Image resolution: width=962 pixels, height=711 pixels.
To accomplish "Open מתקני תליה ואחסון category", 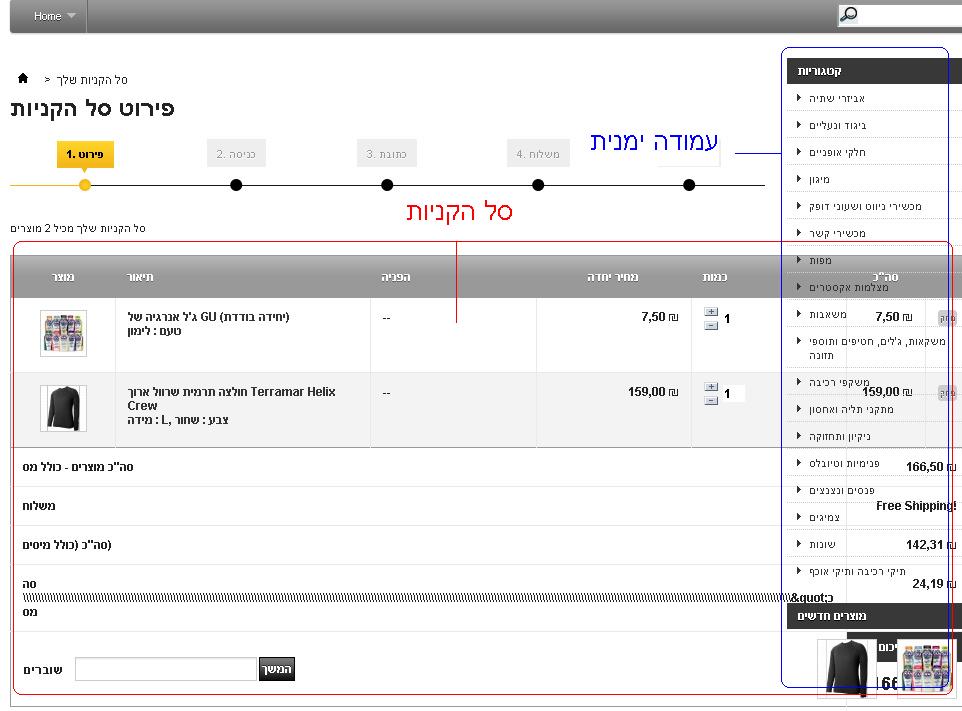I will point(851,409).
